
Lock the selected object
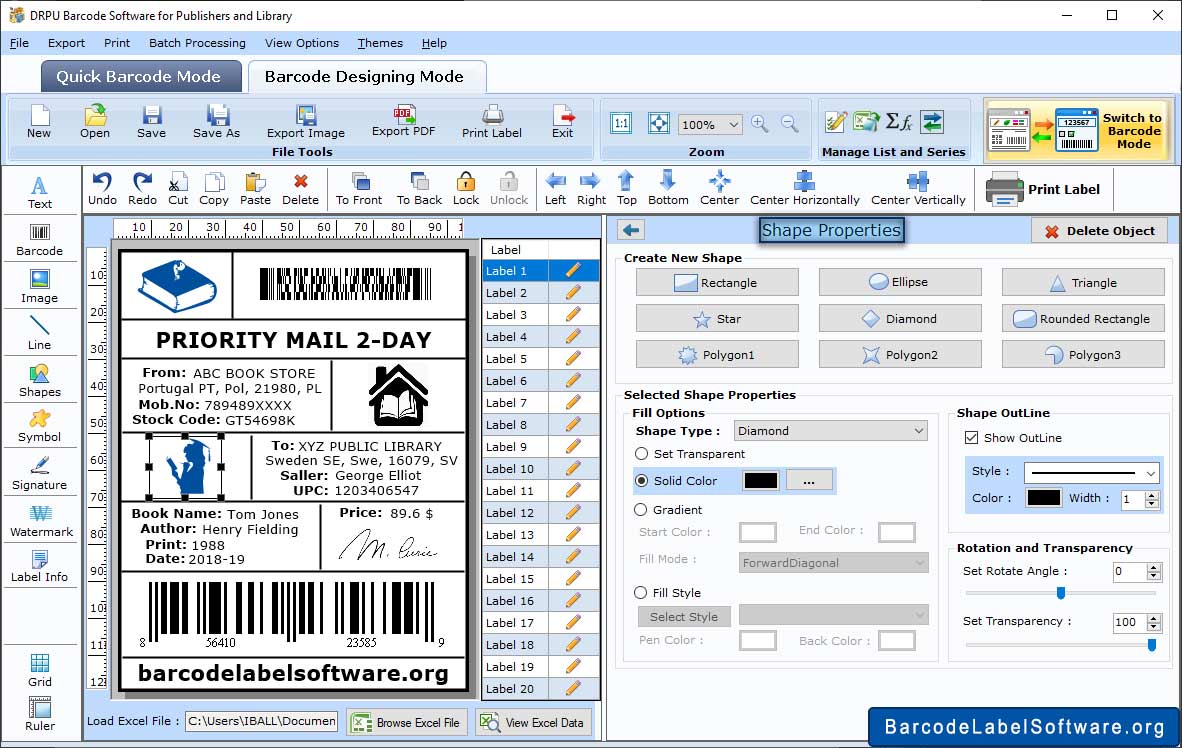[465, 189]
